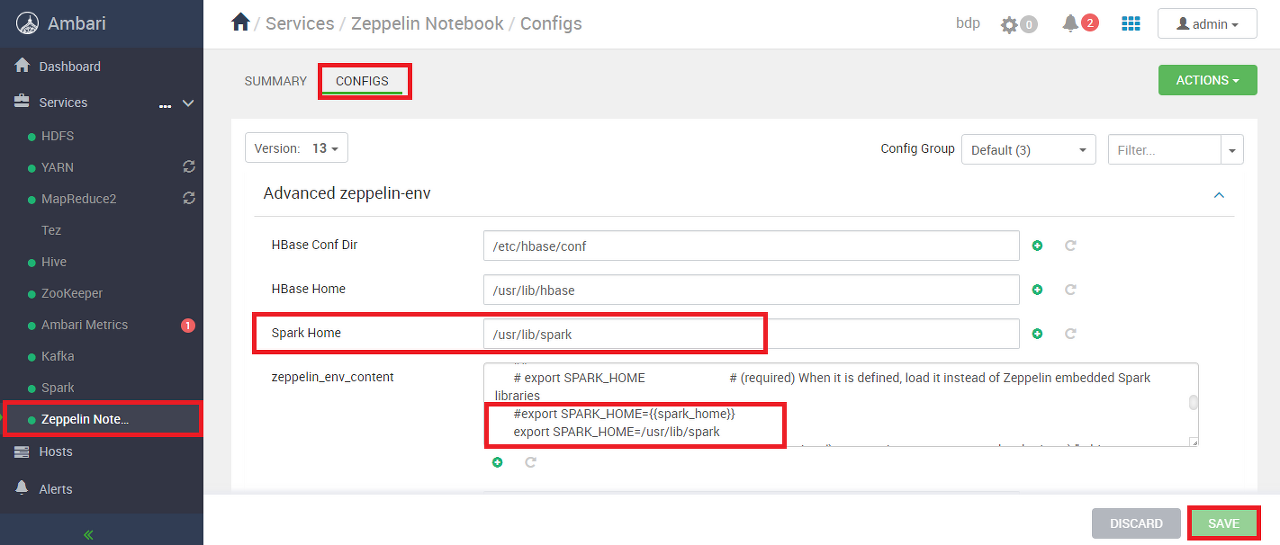
Task: Click green plus under zeppelin_env_content
Action: point(497,463)
